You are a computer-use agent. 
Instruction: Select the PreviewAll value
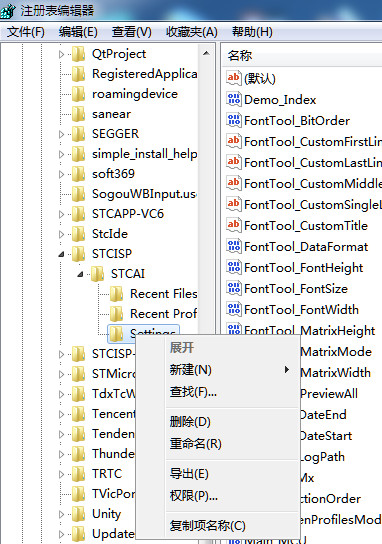tap(329, 393)
